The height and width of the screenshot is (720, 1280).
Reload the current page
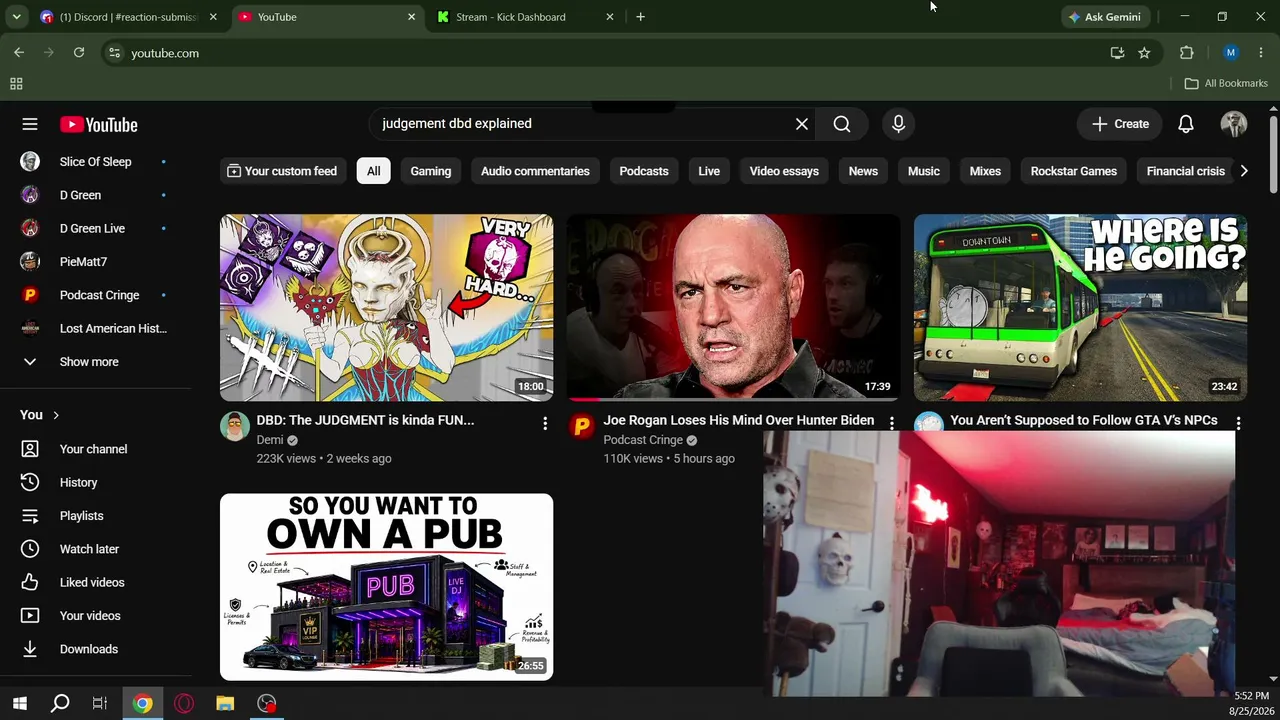[79, 53]
